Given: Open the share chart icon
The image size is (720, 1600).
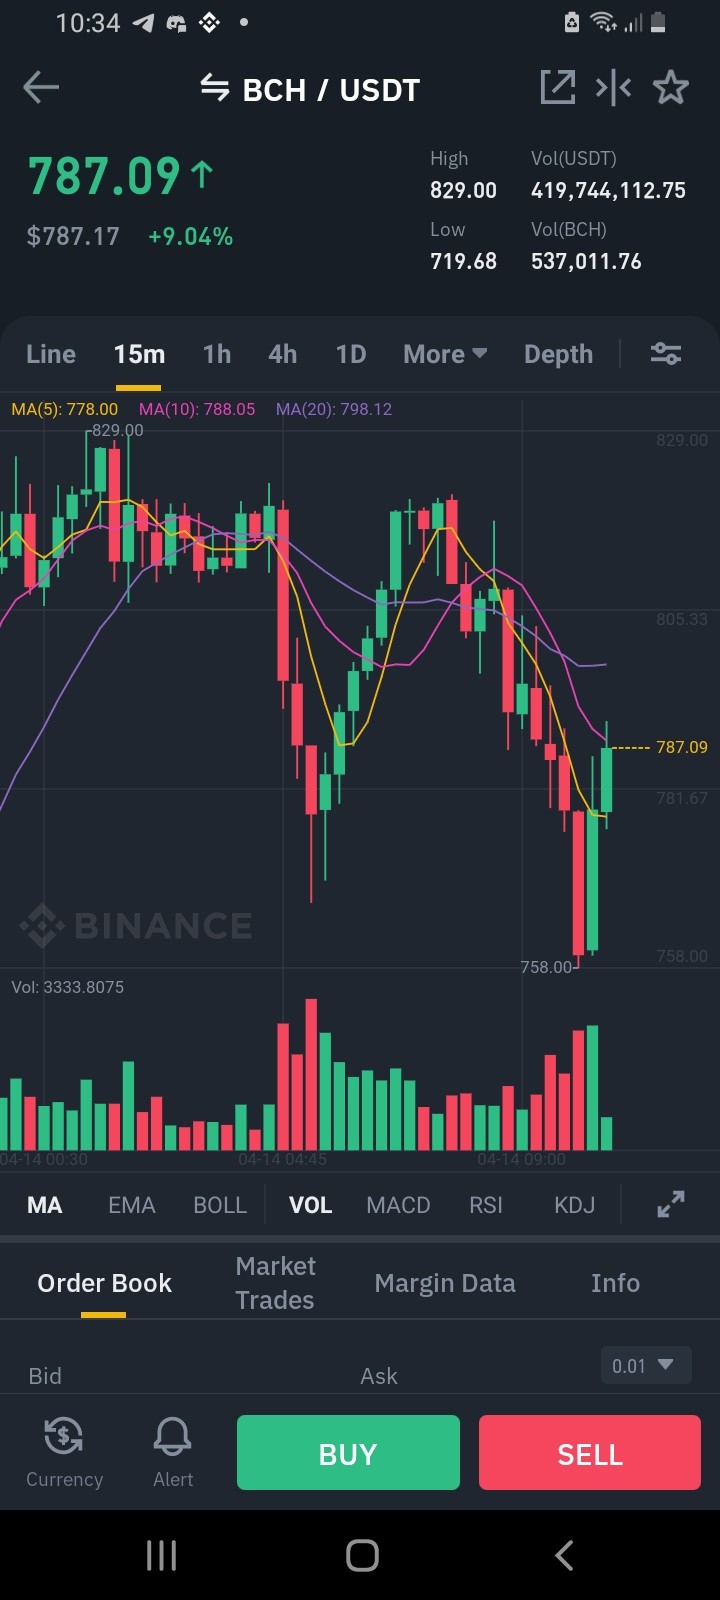Looking at the screenshot, I should coord(557,88).
